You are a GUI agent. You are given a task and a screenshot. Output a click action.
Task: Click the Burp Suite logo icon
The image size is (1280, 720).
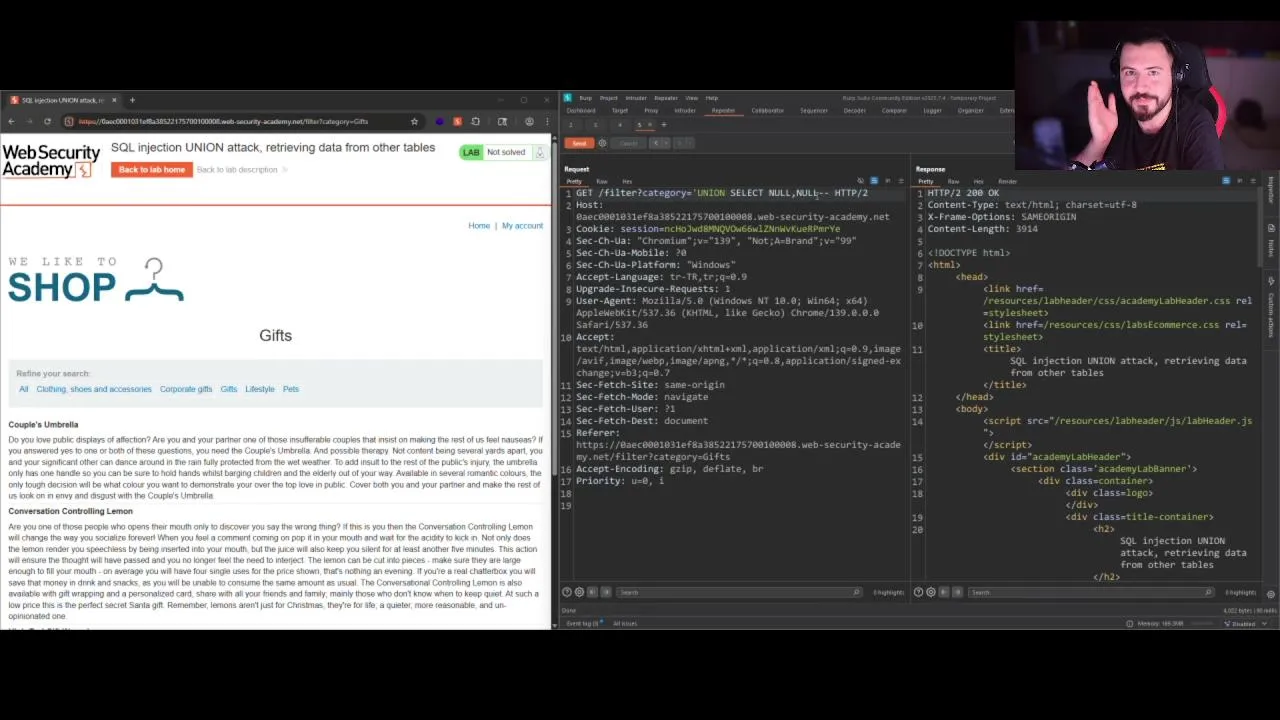click(x=567, y=98)
